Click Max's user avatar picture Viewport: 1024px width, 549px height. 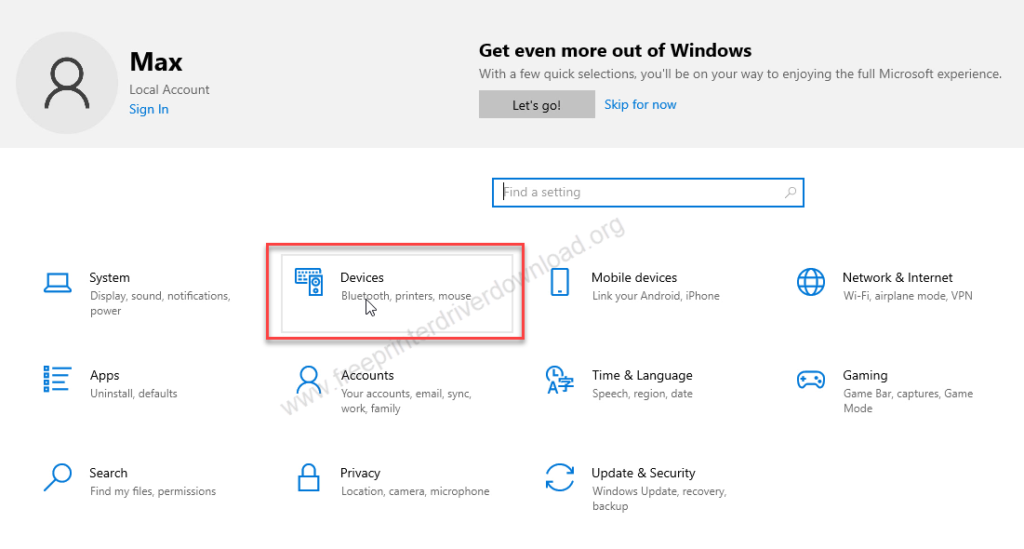(x=67, y=83)
